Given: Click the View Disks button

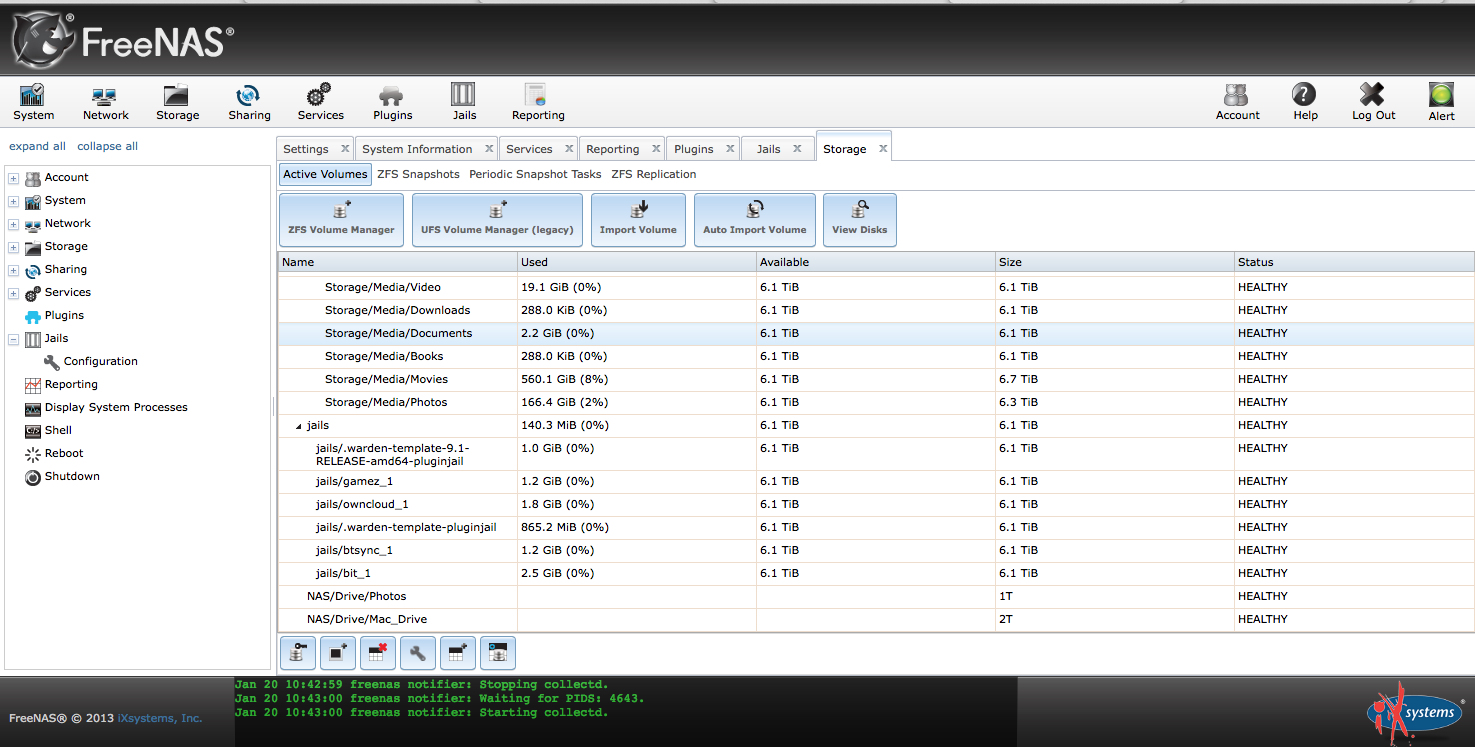Looking at the screenshot, I should [859, 220].
